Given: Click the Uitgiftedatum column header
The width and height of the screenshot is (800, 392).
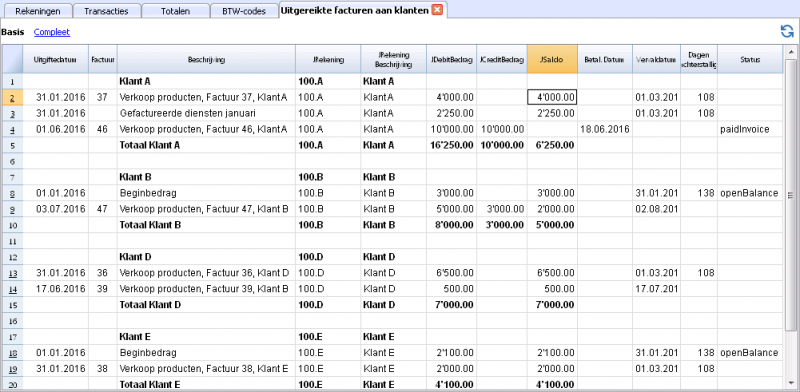Looking at the screenshot, I should (55, 59).
